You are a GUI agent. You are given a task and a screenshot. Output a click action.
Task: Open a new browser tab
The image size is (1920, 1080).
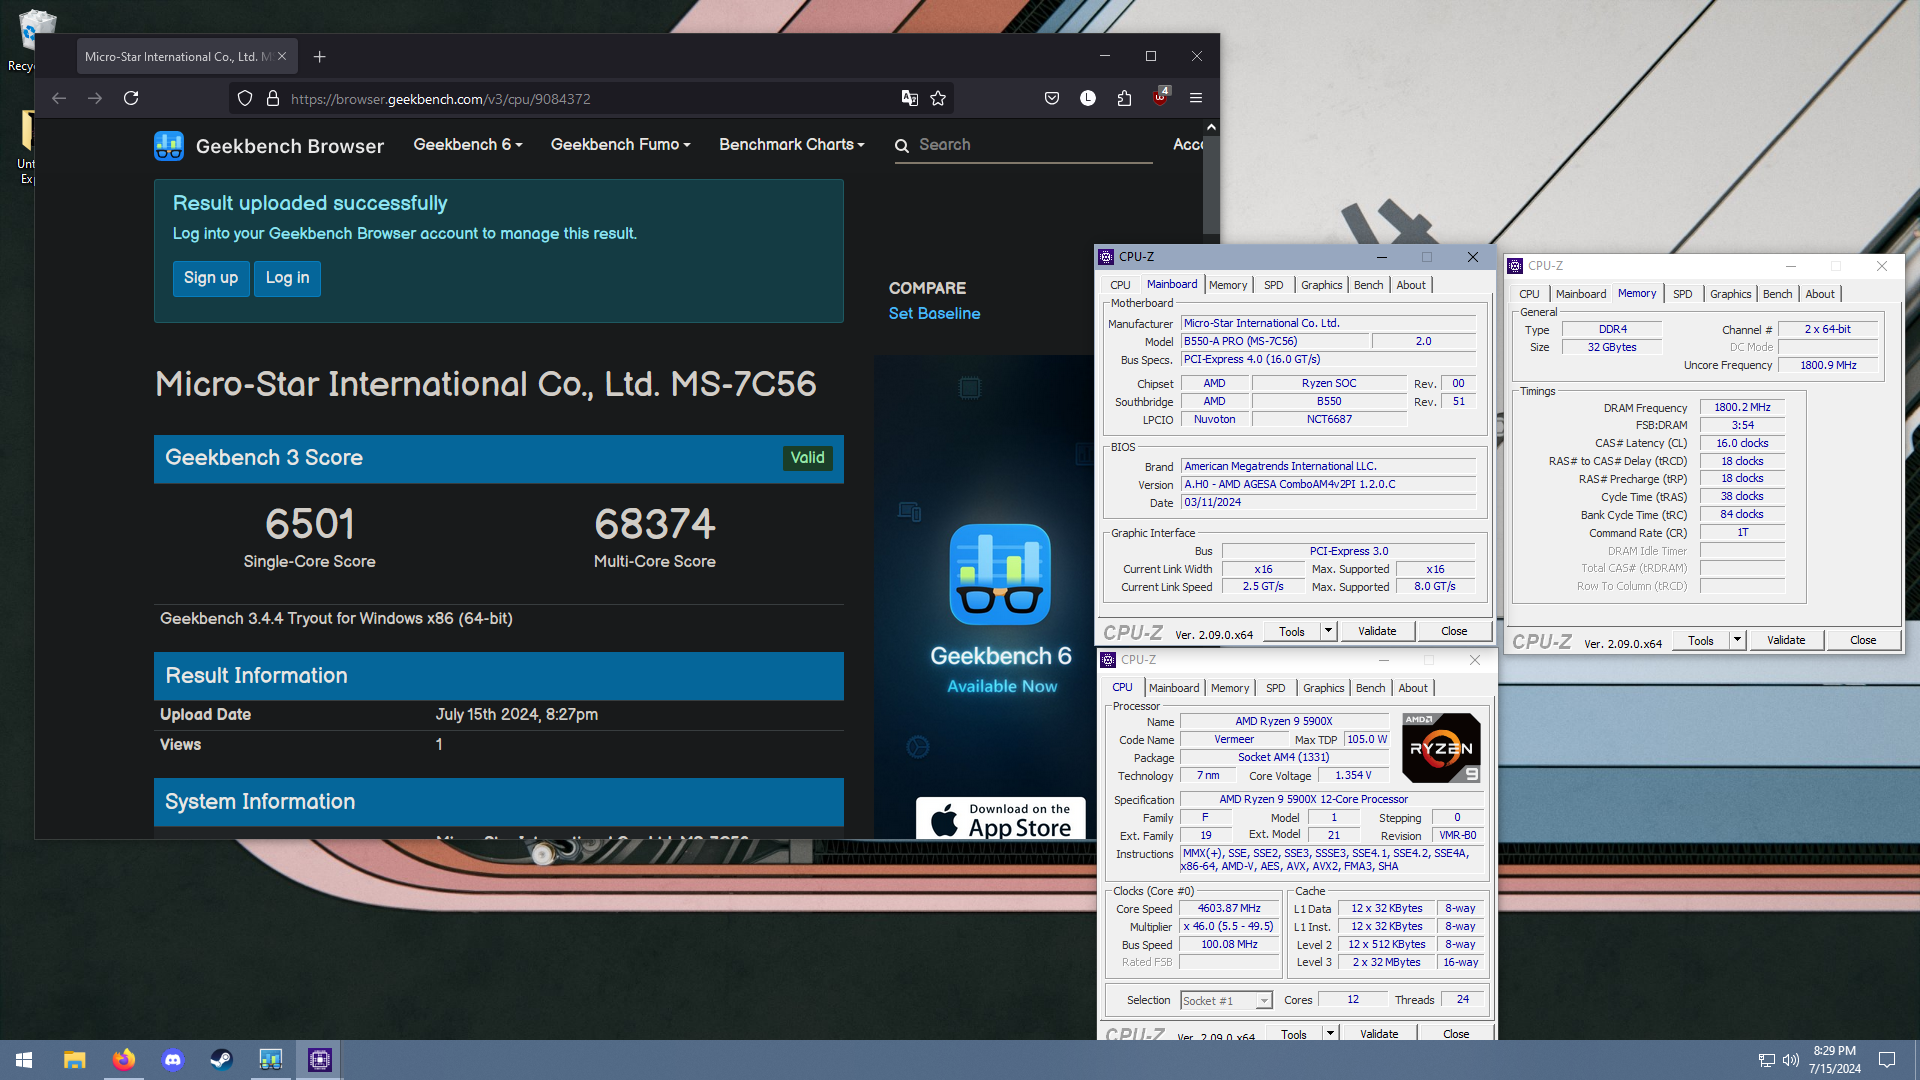pos(320,57)
